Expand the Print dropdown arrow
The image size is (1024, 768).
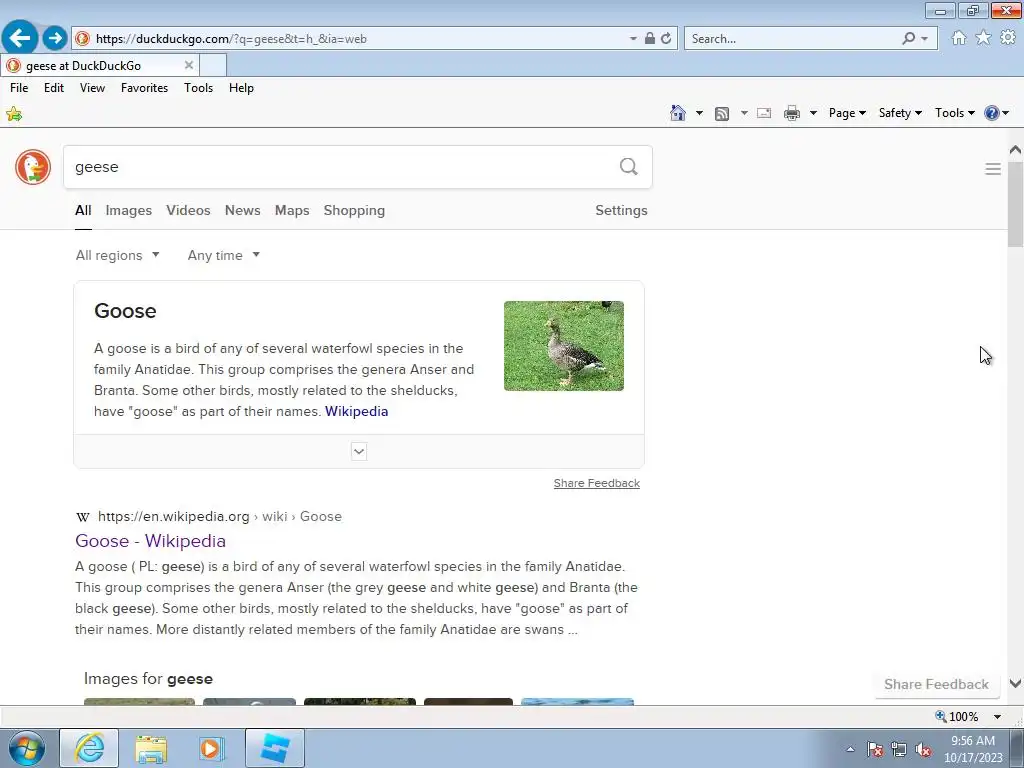[x=813, y=113]
